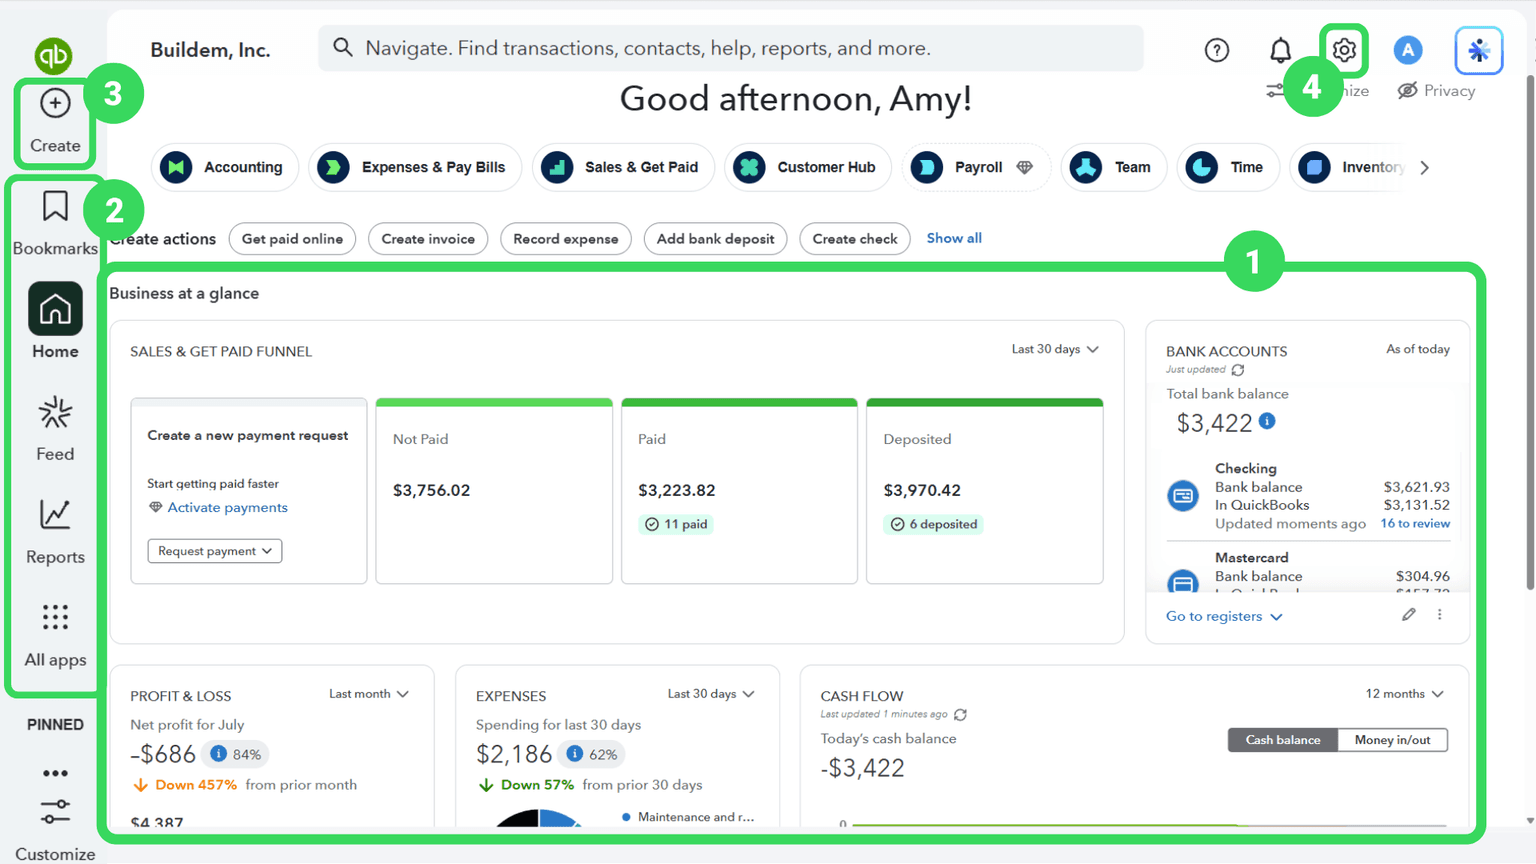This screenshot has height=864, width=1536.
Task: Expand Go to registers menu
Action: click(x=1224, y=616)
